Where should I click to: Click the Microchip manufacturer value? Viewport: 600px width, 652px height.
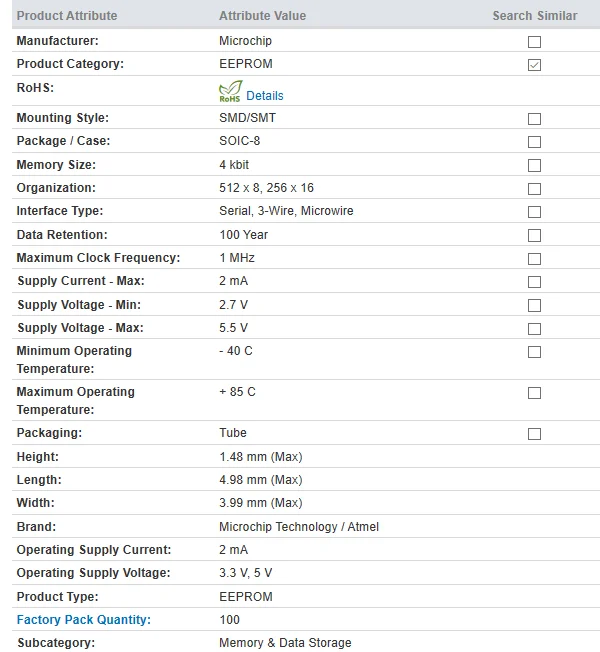(245, 41)
